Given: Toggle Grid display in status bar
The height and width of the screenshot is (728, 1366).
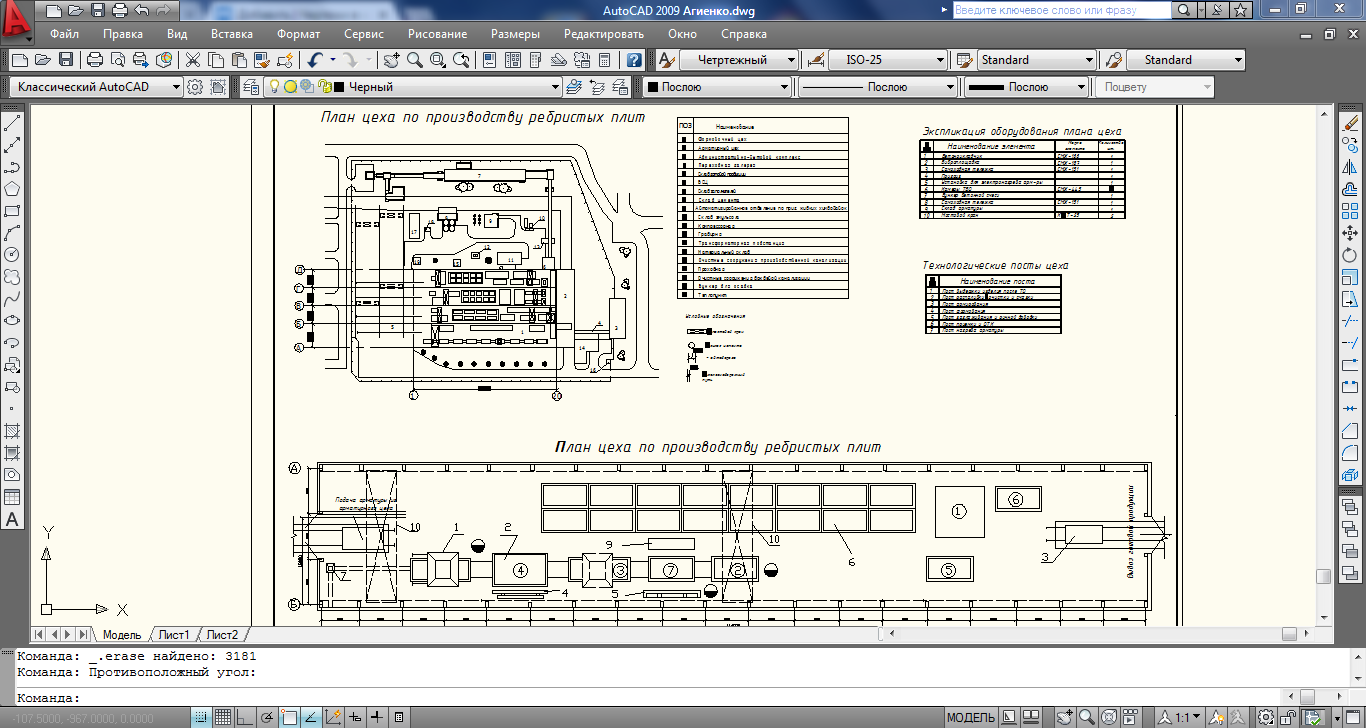Looking at the screenshot, I should point(223,717).
